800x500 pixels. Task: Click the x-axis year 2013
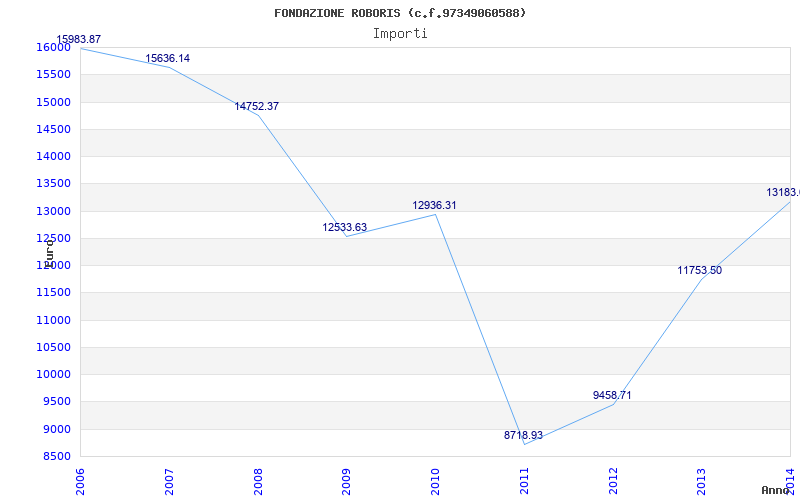[x=702, y=482]
